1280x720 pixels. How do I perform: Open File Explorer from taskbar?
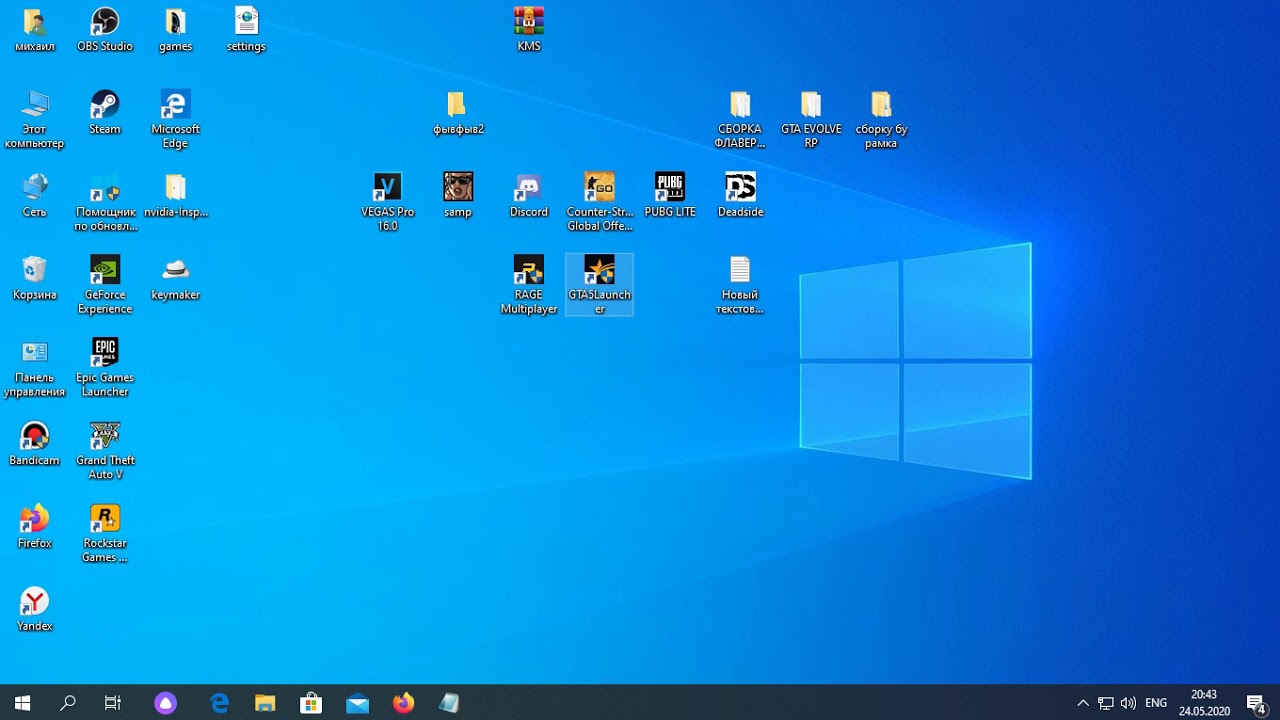[x=265, y=703]
